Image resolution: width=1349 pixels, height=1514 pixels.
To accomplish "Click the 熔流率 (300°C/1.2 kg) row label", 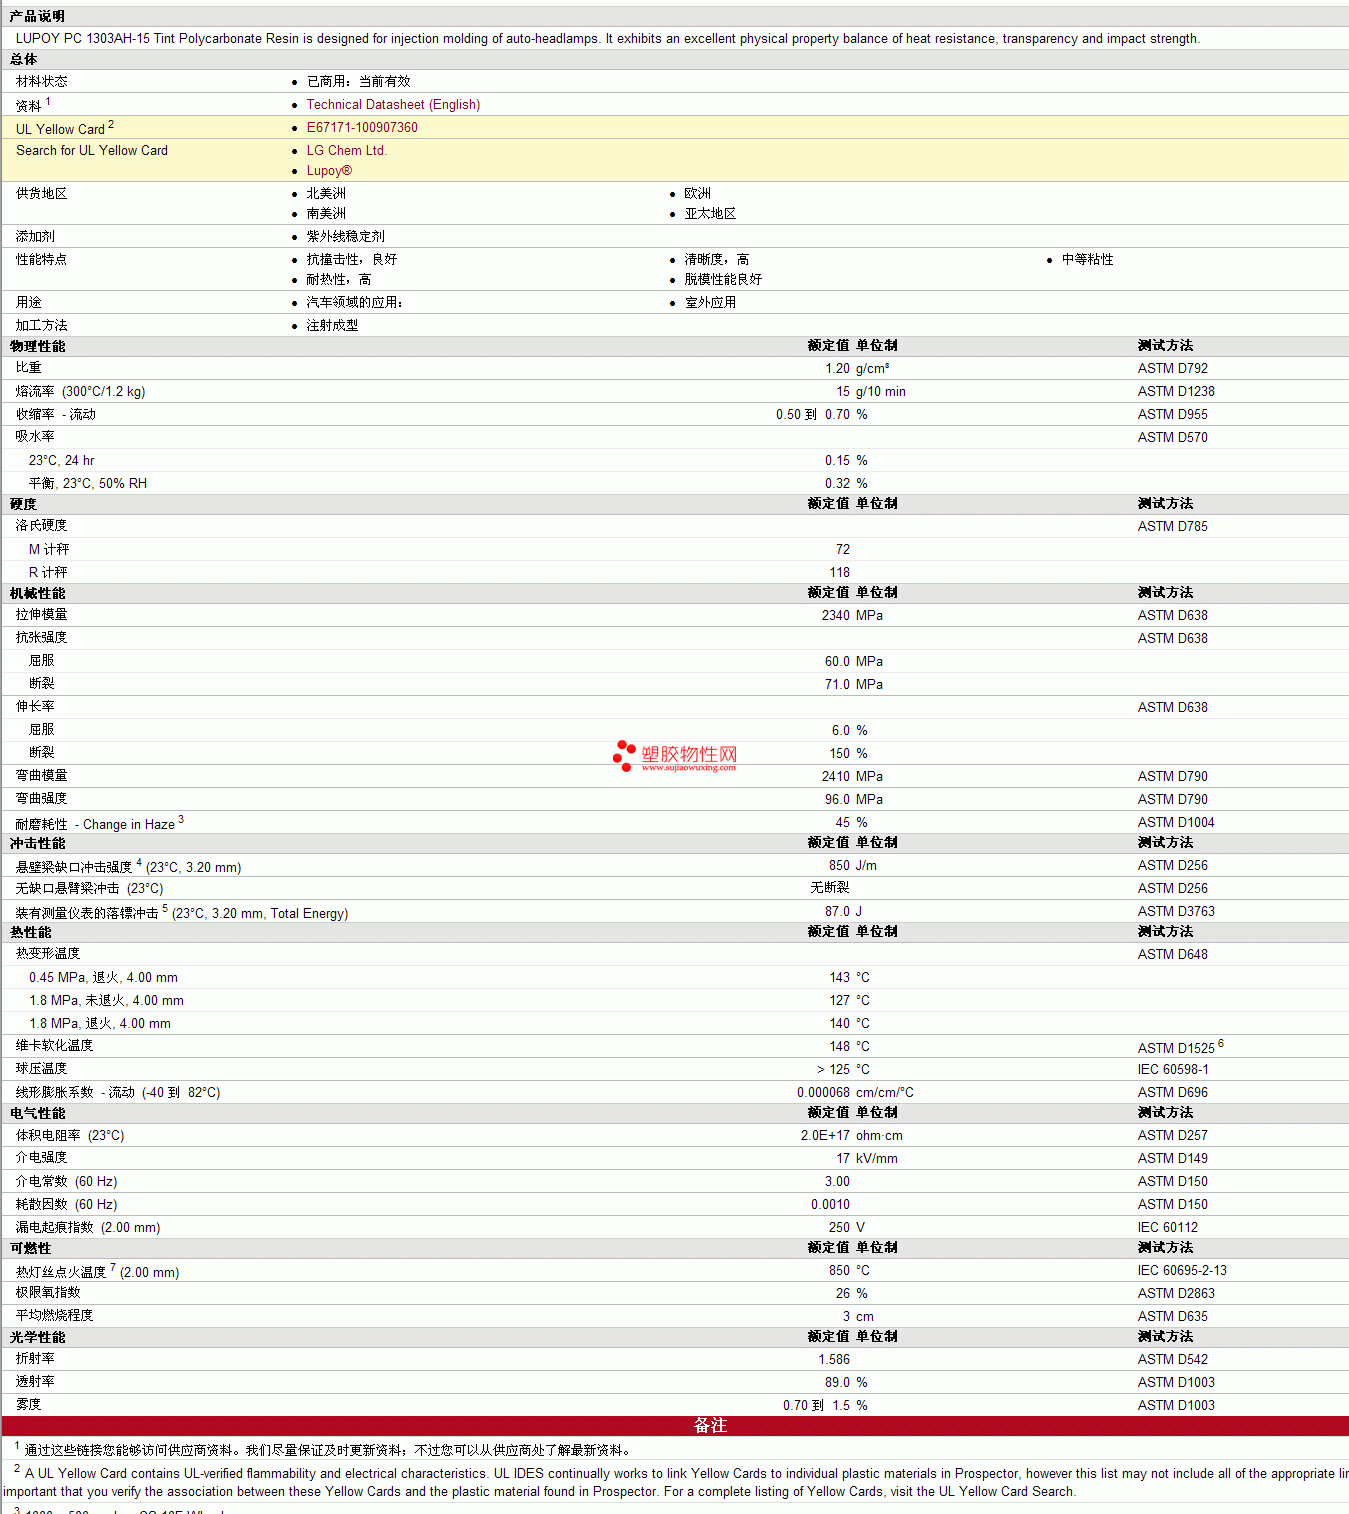I will (x=80, y=391).
